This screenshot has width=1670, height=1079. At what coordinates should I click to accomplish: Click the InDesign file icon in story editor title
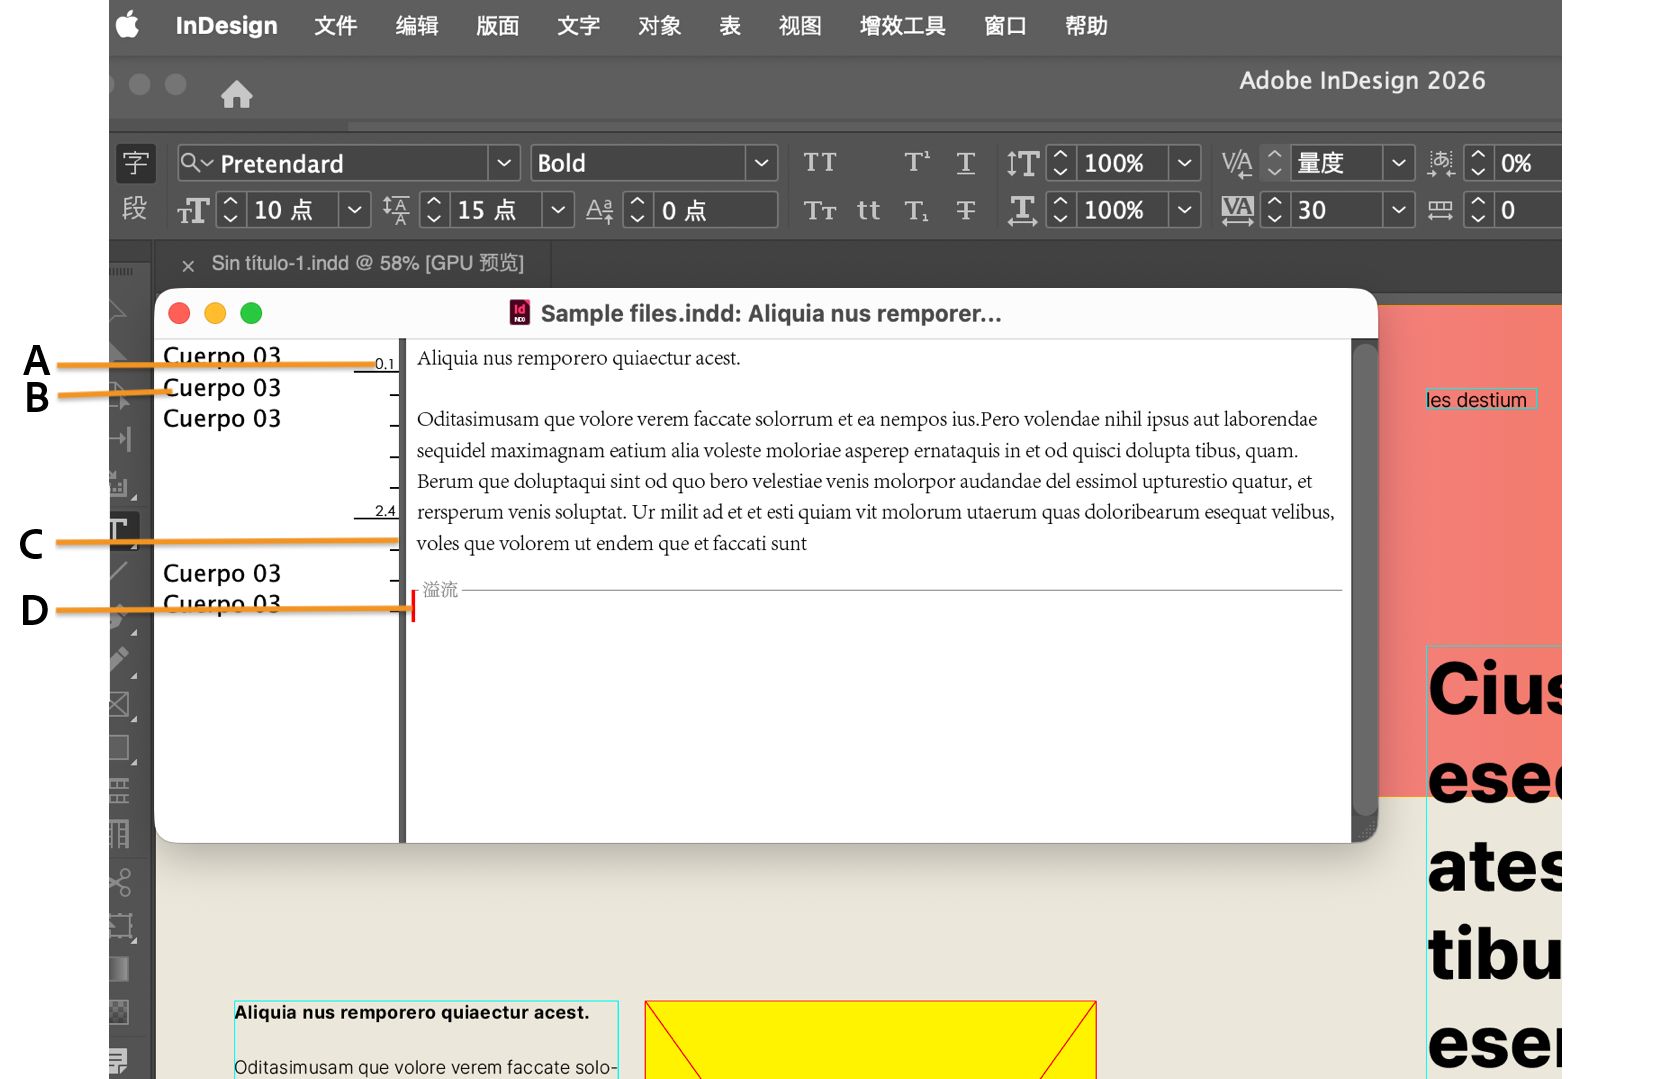520,313
